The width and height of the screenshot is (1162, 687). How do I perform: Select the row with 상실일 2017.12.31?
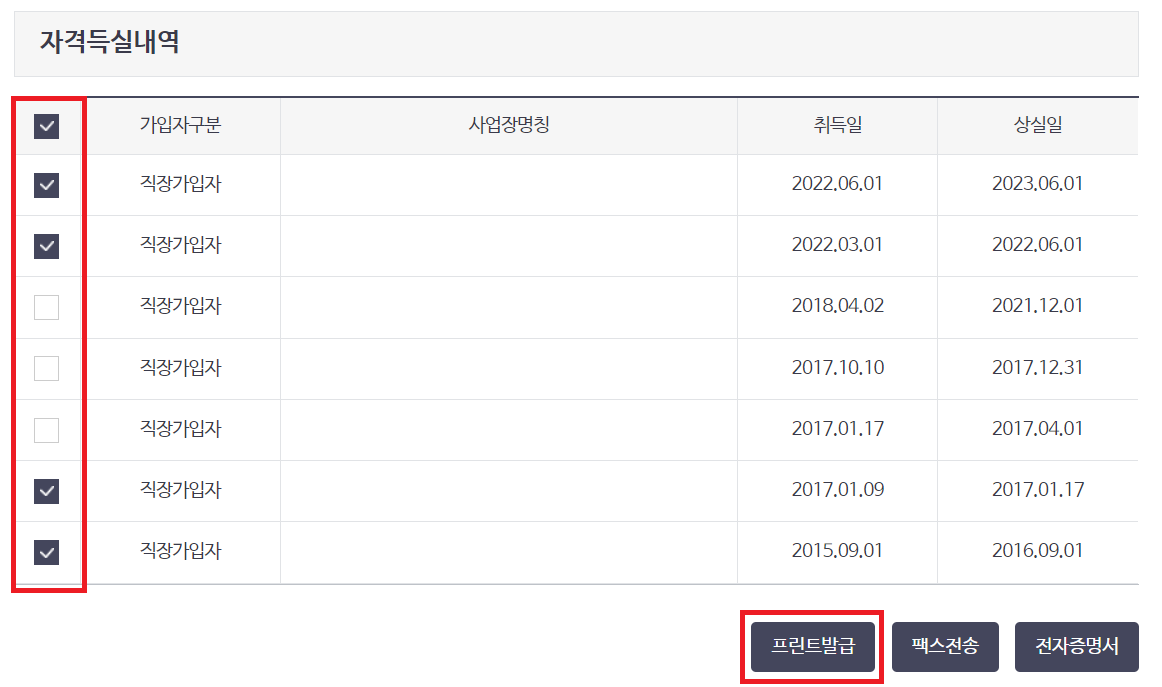(45, 368)
